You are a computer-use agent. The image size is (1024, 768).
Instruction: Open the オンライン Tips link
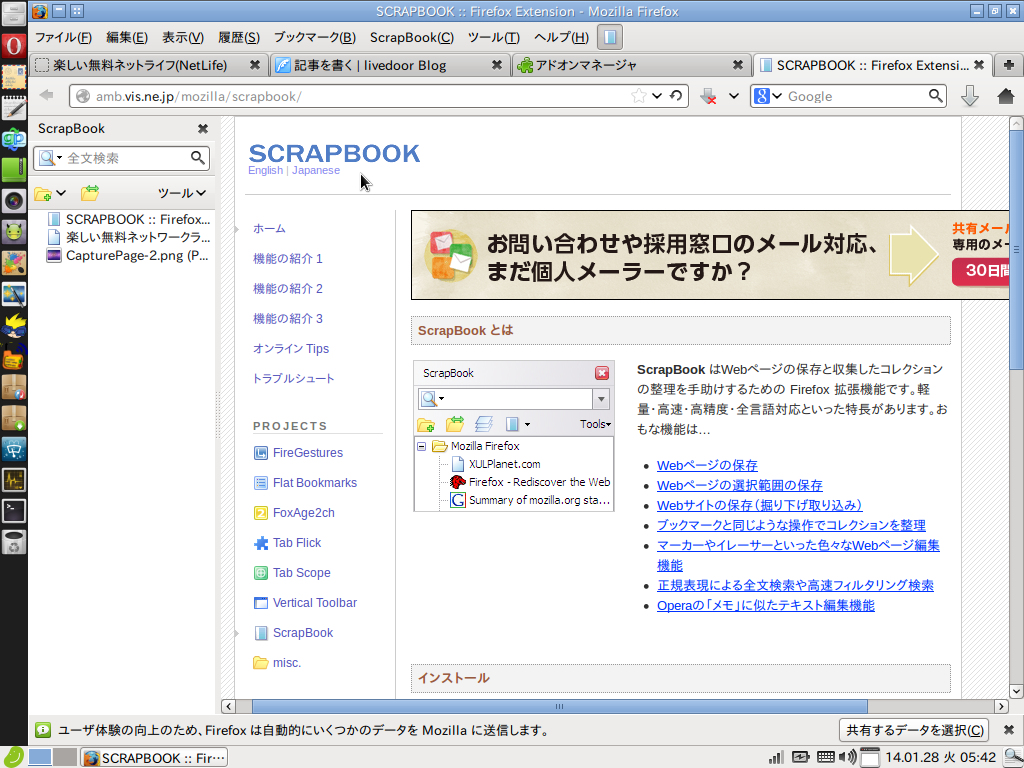point(291,349)
